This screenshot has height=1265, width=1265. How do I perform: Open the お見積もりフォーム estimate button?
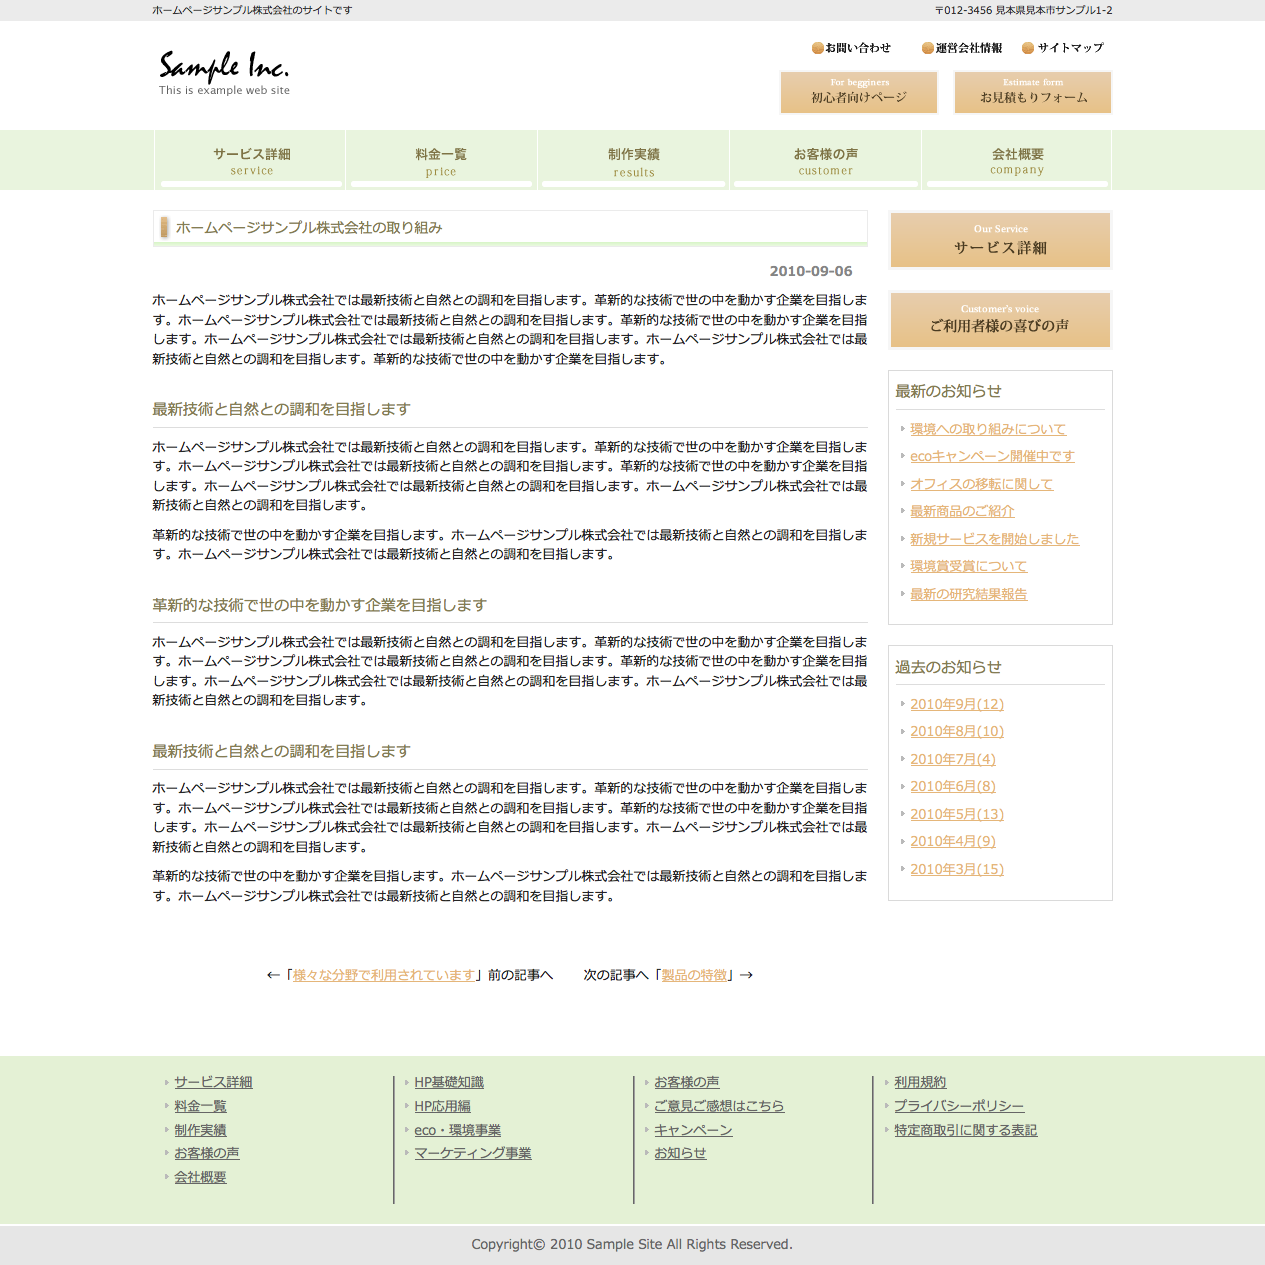[x=1033, y=93]
